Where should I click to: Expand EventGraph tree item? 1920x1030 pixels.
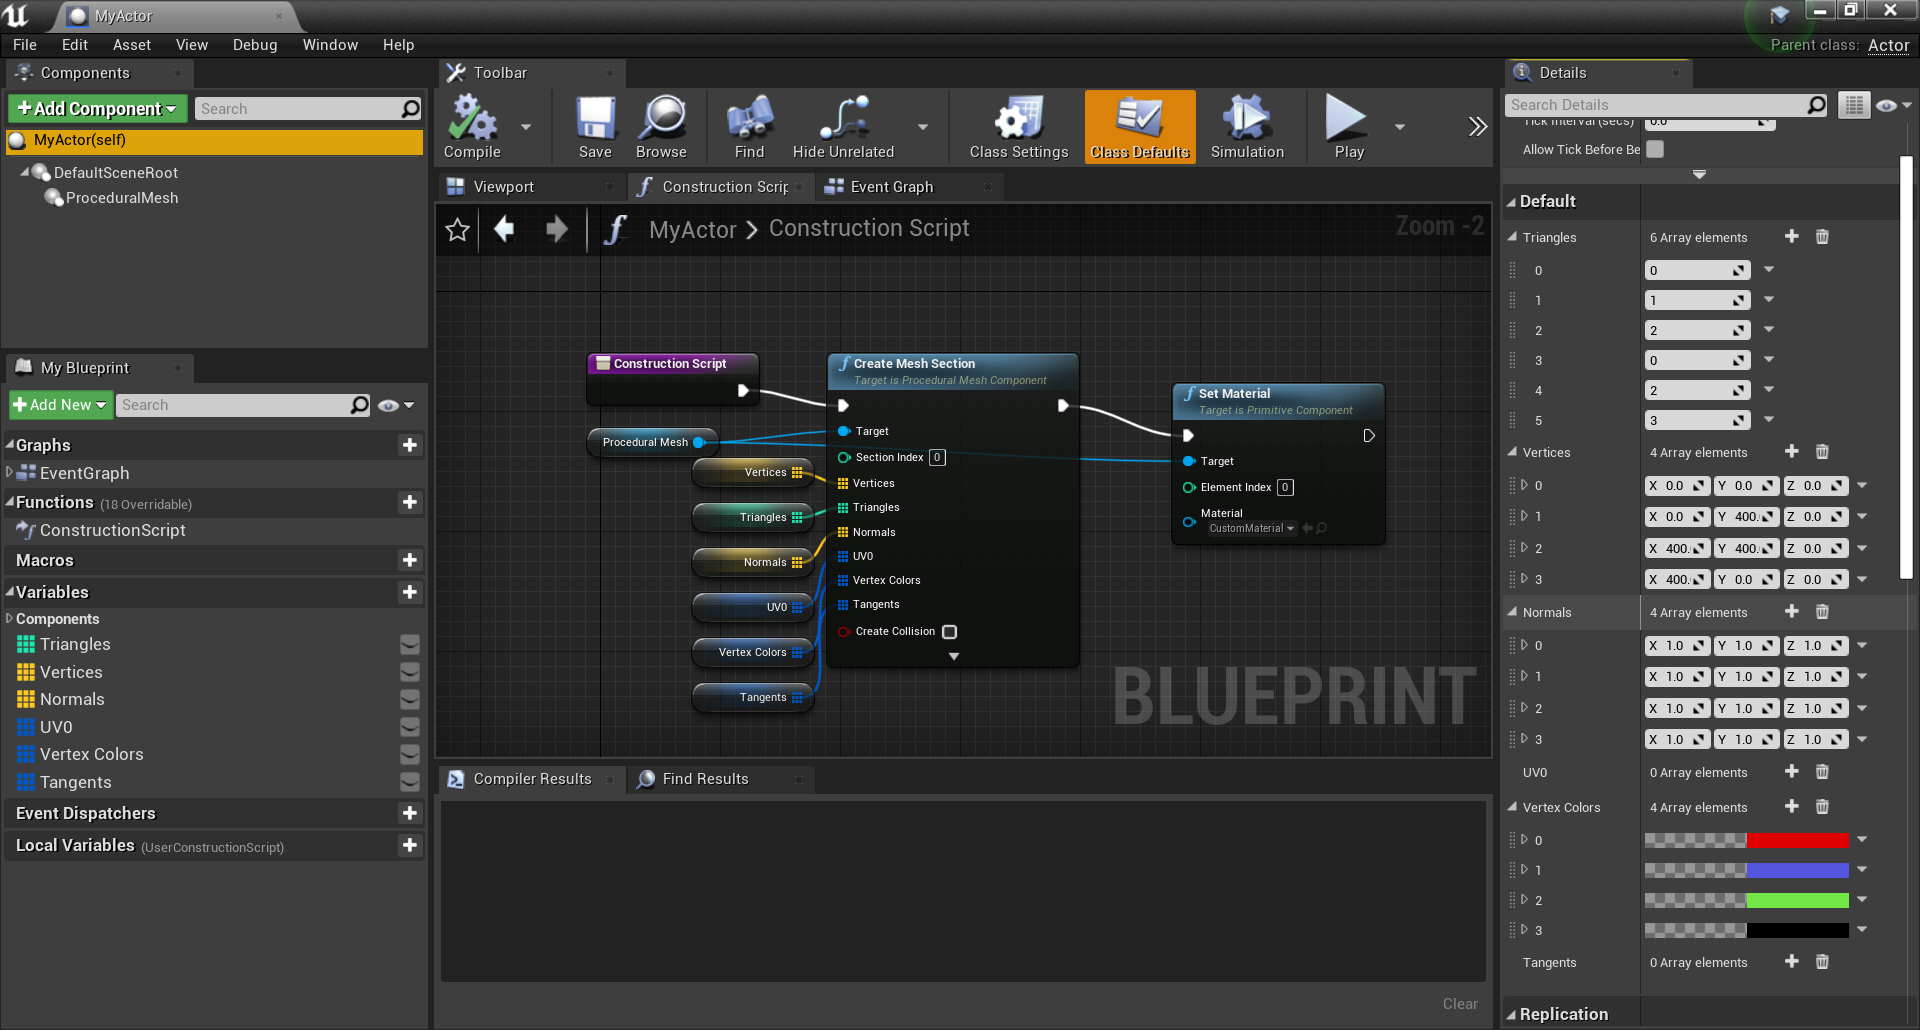[x=10, y=472]
